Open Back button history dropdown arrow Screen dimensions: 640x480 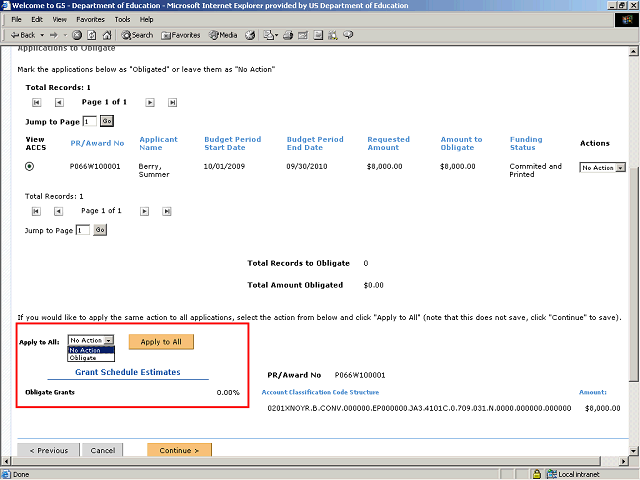point(42,35)
